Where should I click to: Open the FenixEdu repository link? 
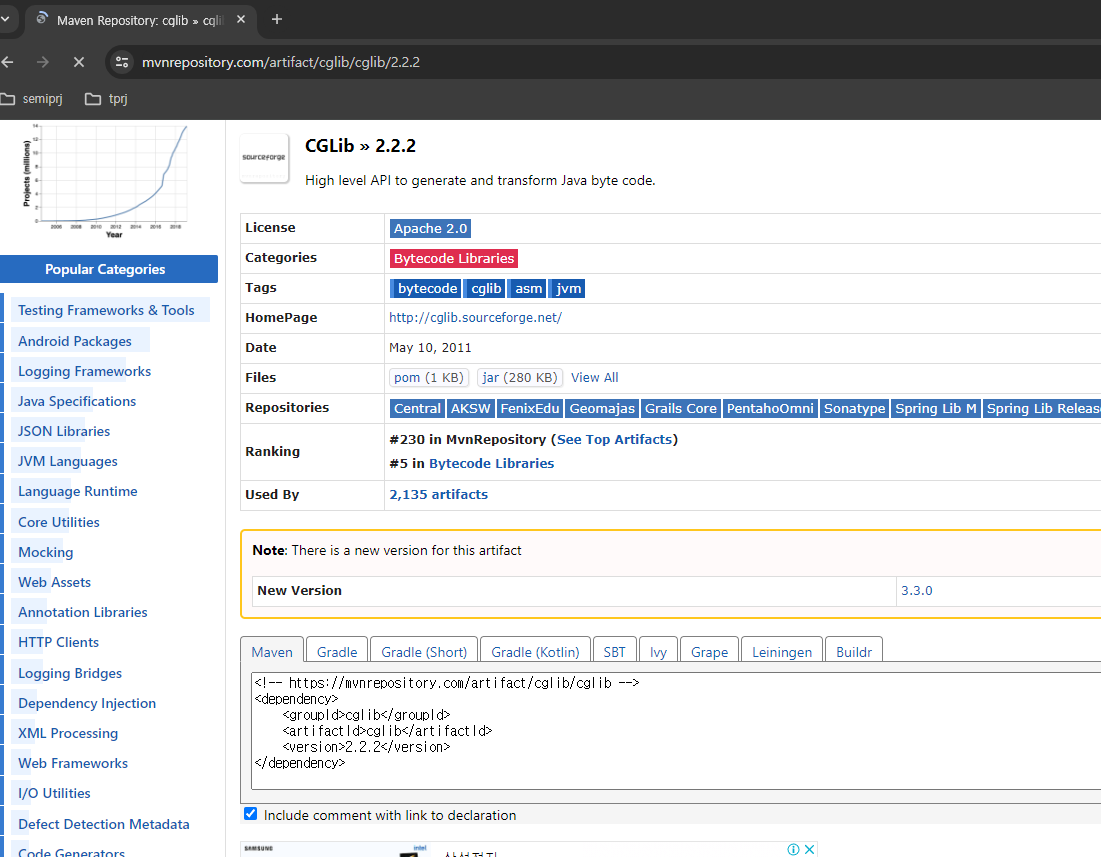pos(529,408)
